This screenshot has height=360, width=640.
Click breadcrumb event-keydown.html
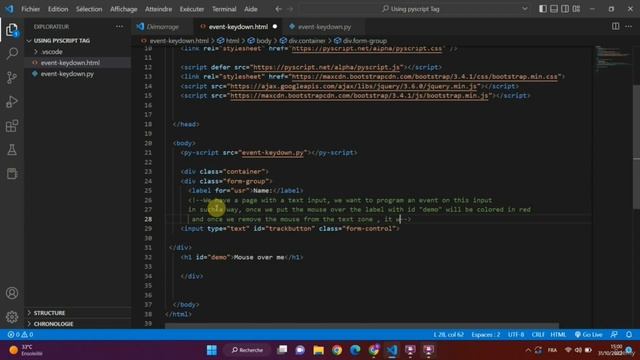coord(179,41)
